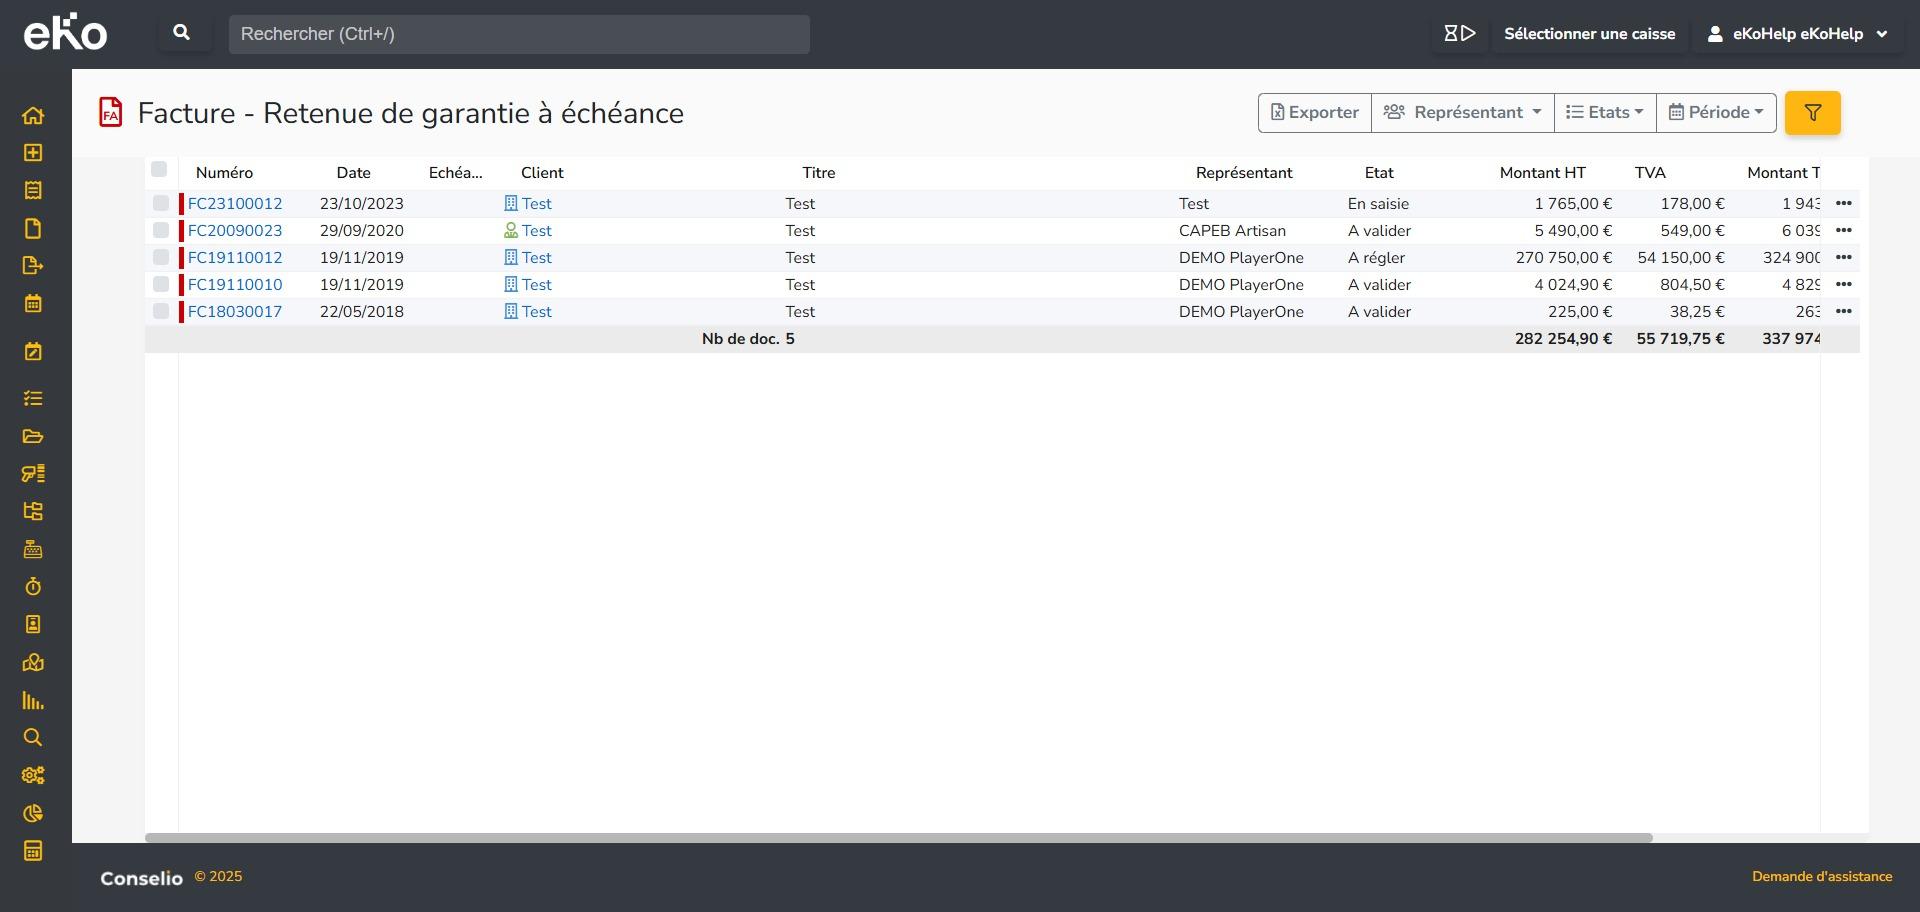Expand the Période dropdown

1715,113
